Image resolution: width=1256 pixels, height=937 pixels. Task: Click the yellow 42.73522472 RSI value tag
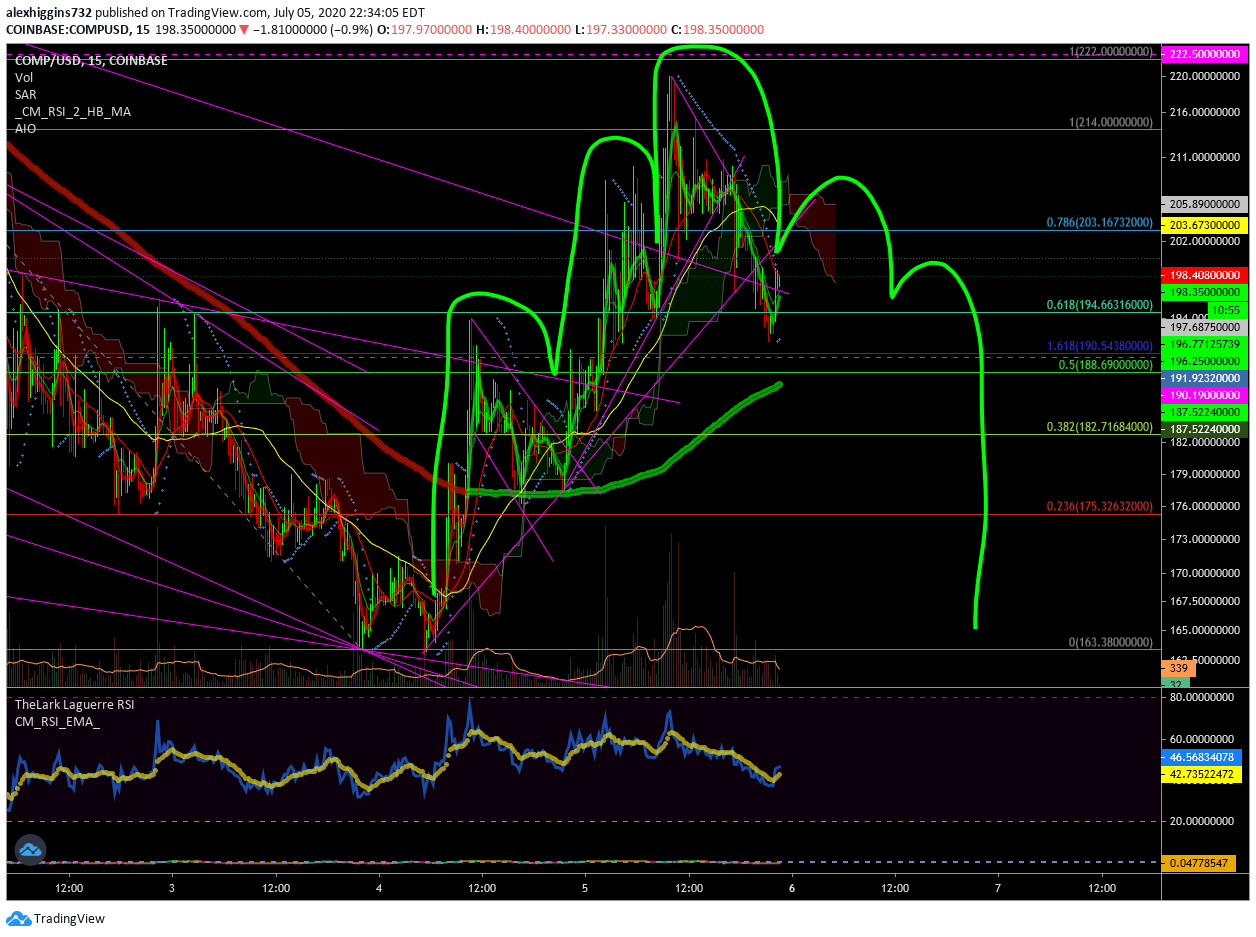click(x=1203, y=774)
